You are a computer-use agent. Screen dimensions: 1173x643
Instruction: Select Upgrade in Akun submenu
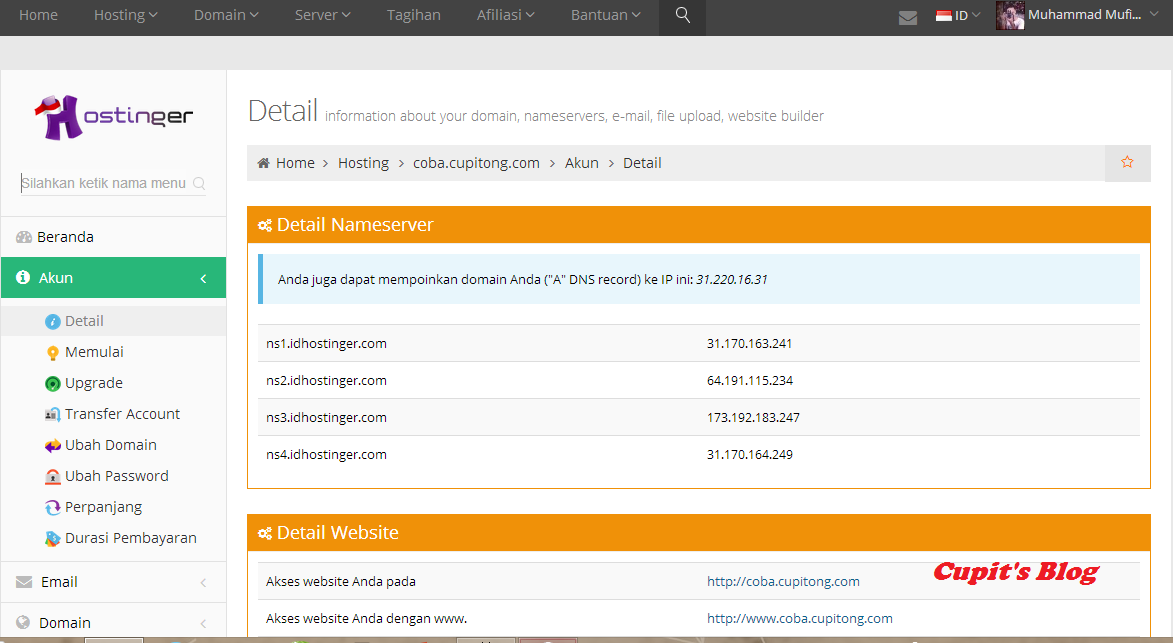click(x=94, y=384)
